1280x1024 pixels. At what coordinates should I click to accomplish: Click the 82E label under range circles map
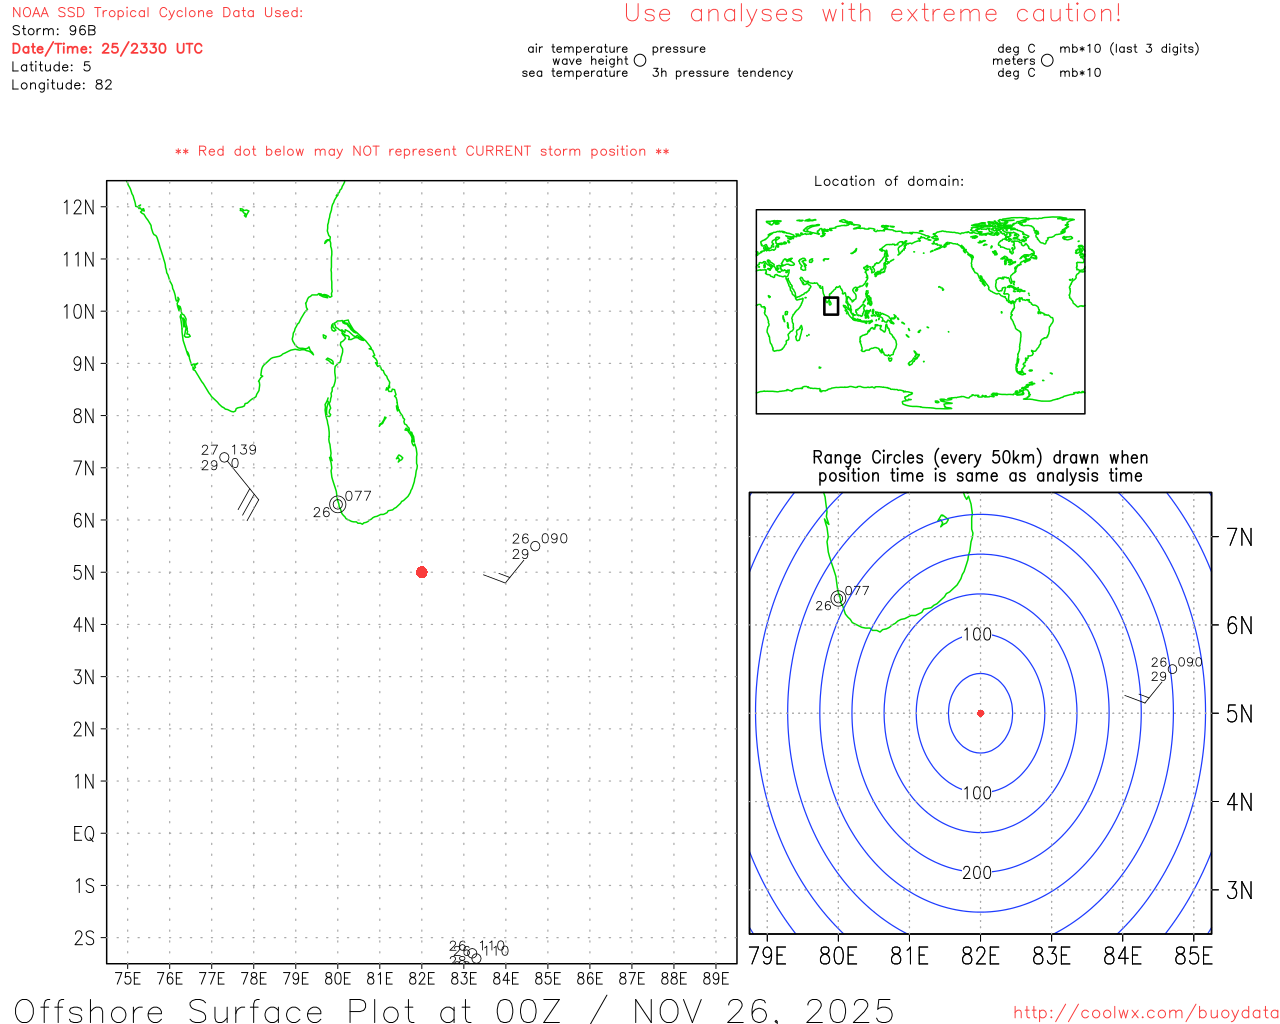pos(980,956)
